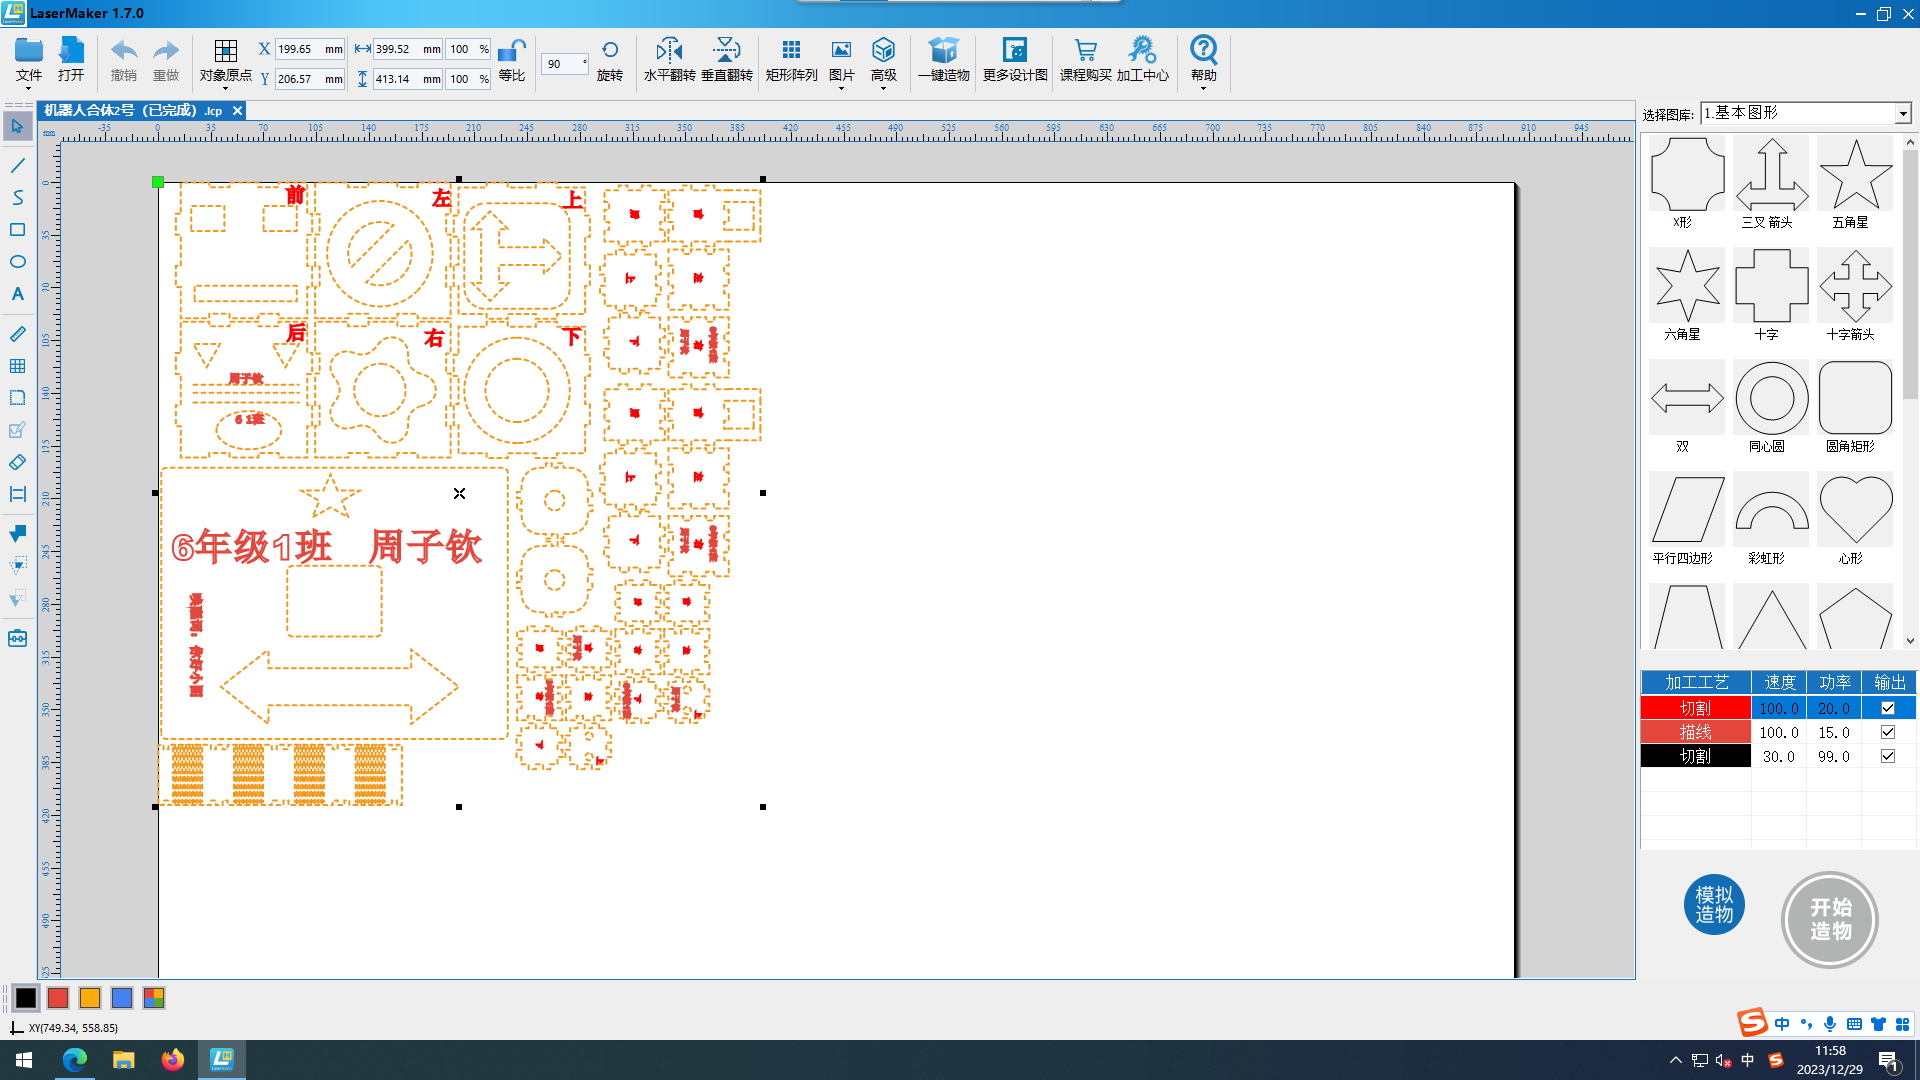Image resolution: width=1920 pixels, height=1080 pixels.
Task: Open File Explorer from the taskbar
Action: pos(123,1060)
